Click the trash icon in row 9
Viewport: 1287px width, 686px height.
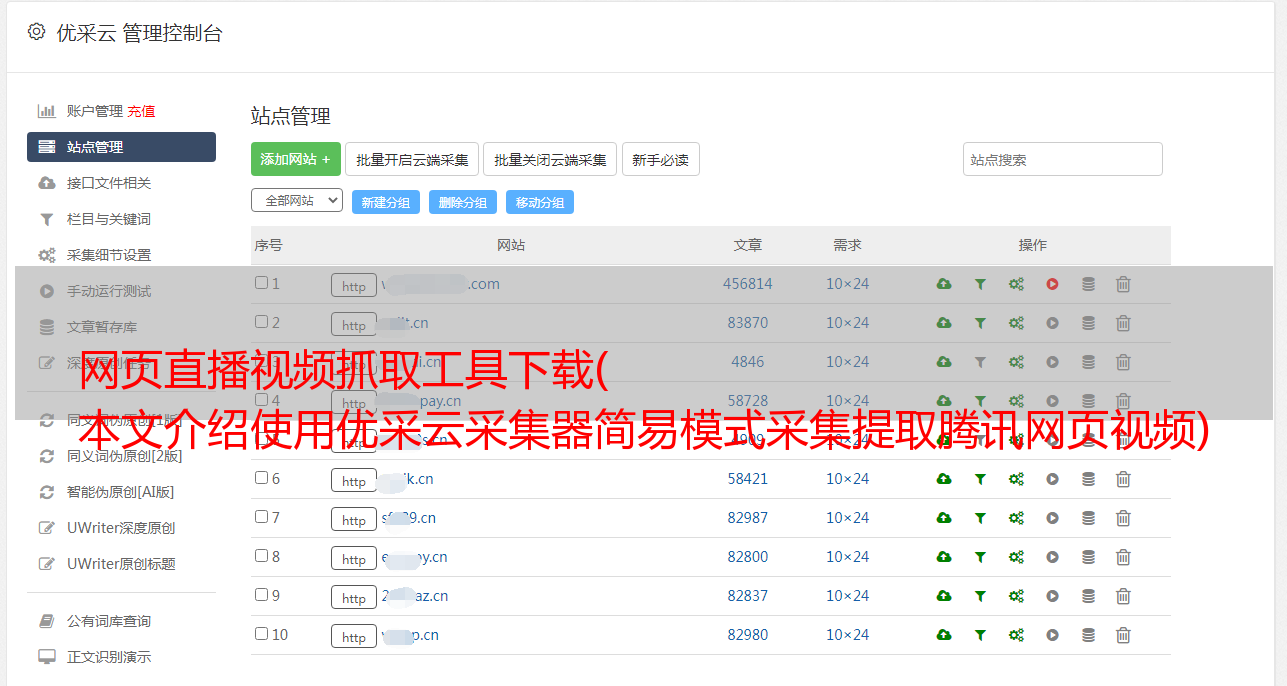pos(1123,596)
